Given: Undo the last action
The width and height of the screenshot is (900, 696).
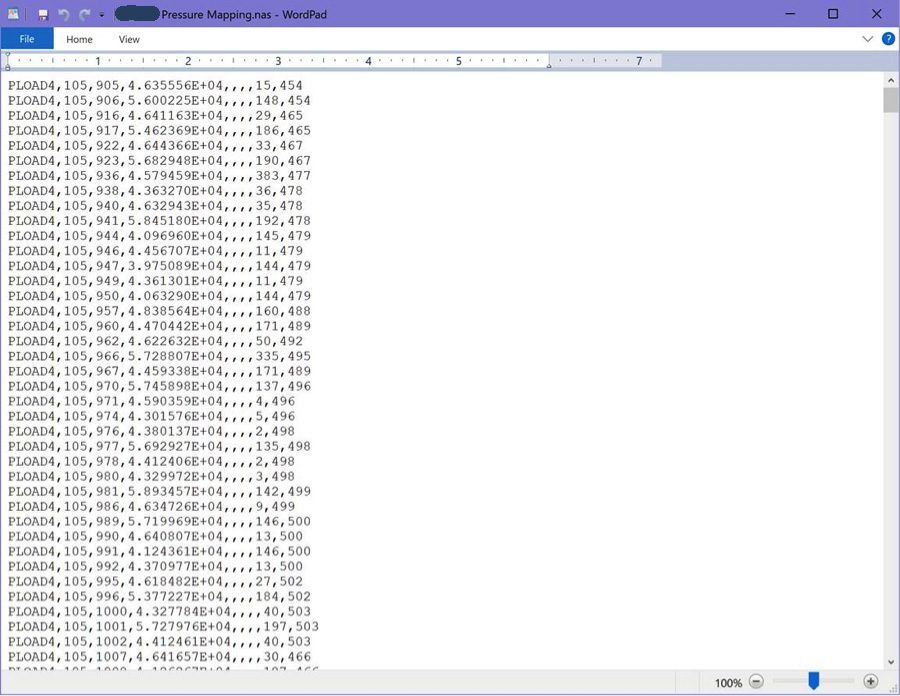Looking at the screenshot, I should click(x=64, y=15).
